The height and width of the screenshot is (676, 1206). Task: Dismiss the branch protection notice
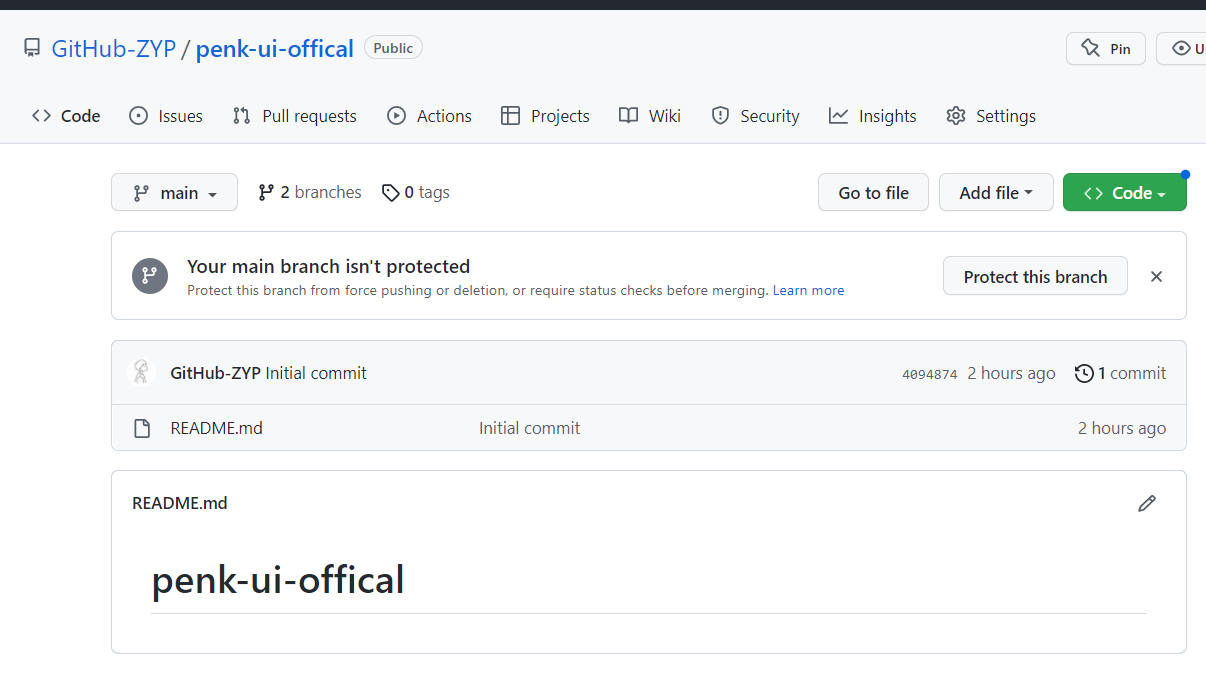click(1156, 276)
